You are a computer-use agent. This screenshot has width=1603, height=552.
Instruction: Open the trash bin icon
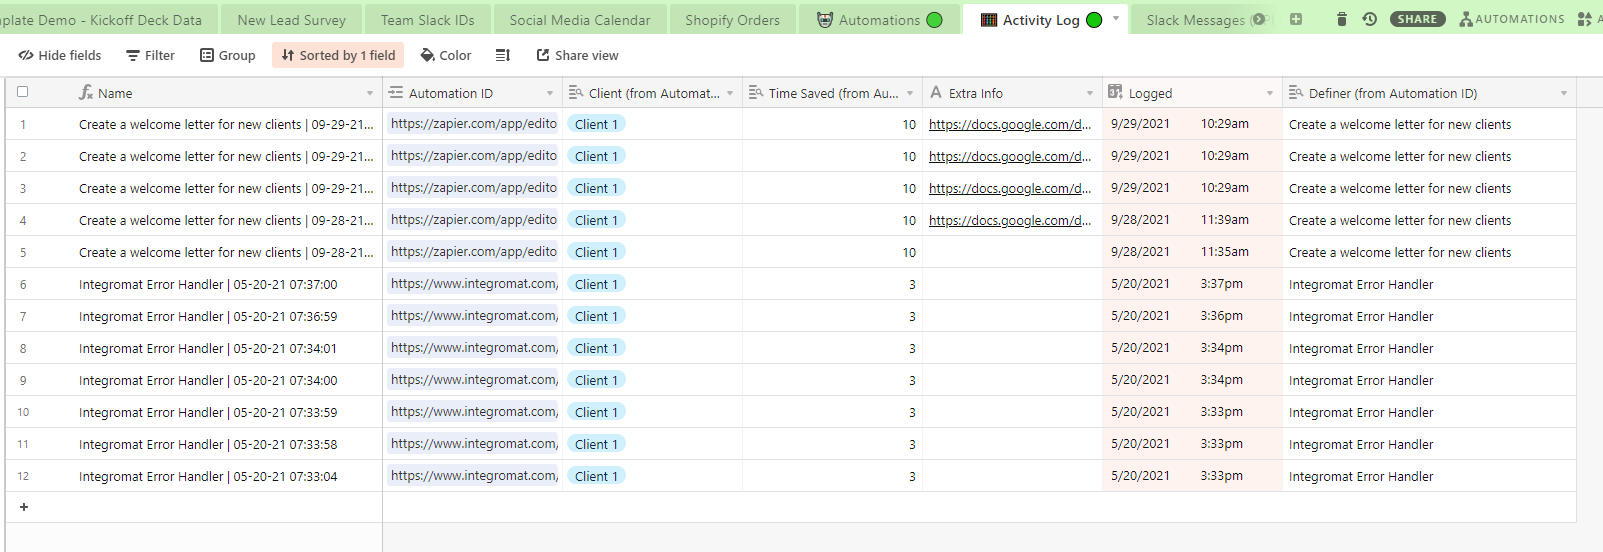point(1342,19)
